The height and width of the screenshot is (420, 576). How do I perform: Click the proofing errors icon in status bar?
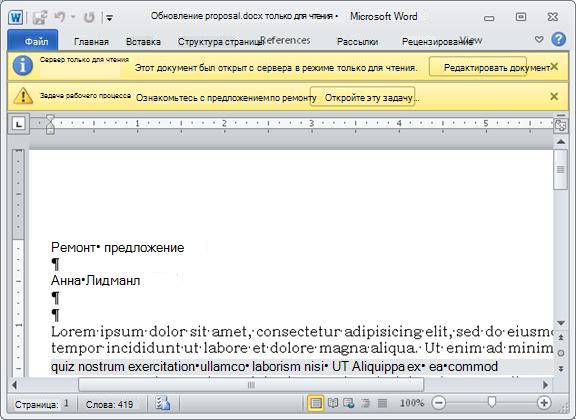[x=163, y=403]
